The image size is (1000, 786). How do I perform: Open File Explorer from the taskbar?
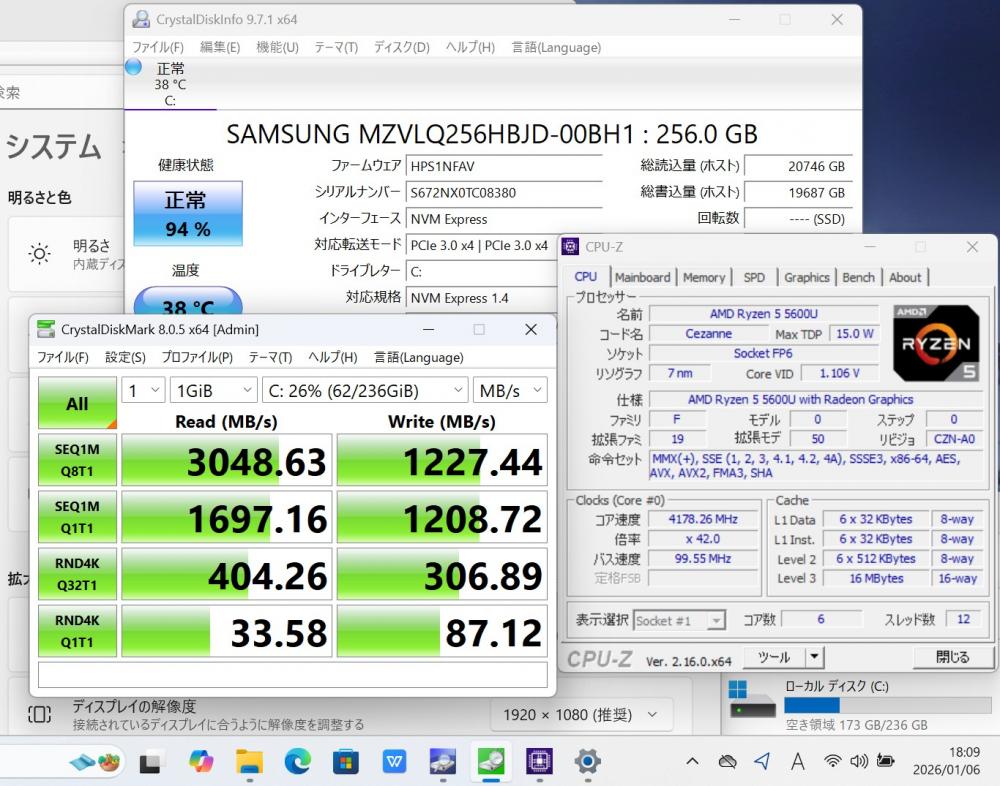[249, 762]
